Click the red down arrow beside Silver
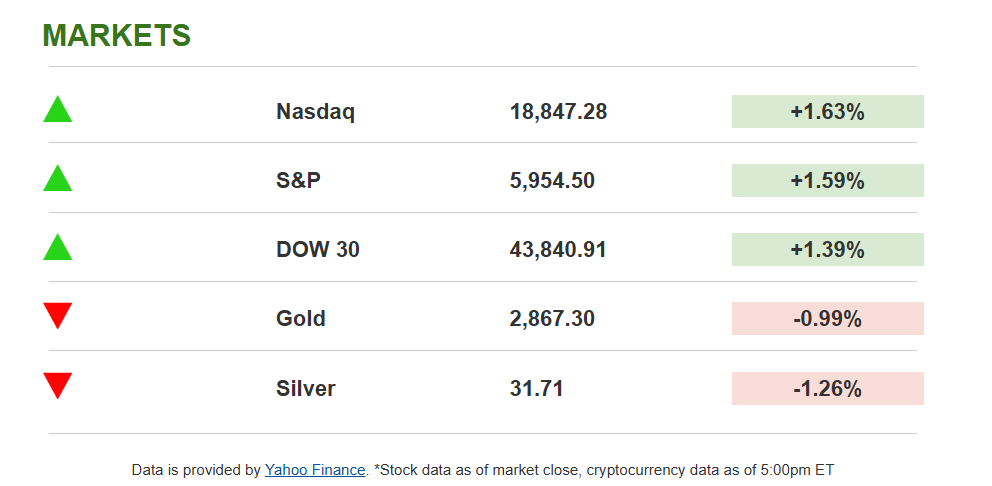992x486 pixels. [57, 385]
